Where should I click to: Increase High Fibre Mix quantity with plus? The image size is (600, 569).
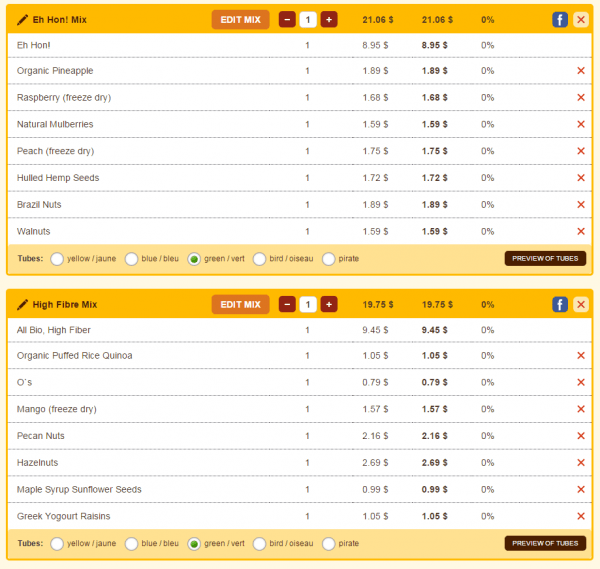tap(329, 304)
